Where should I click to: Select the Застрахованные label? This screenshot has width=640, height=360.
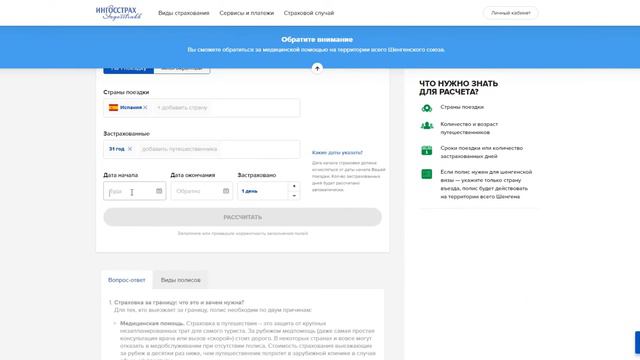127,133
